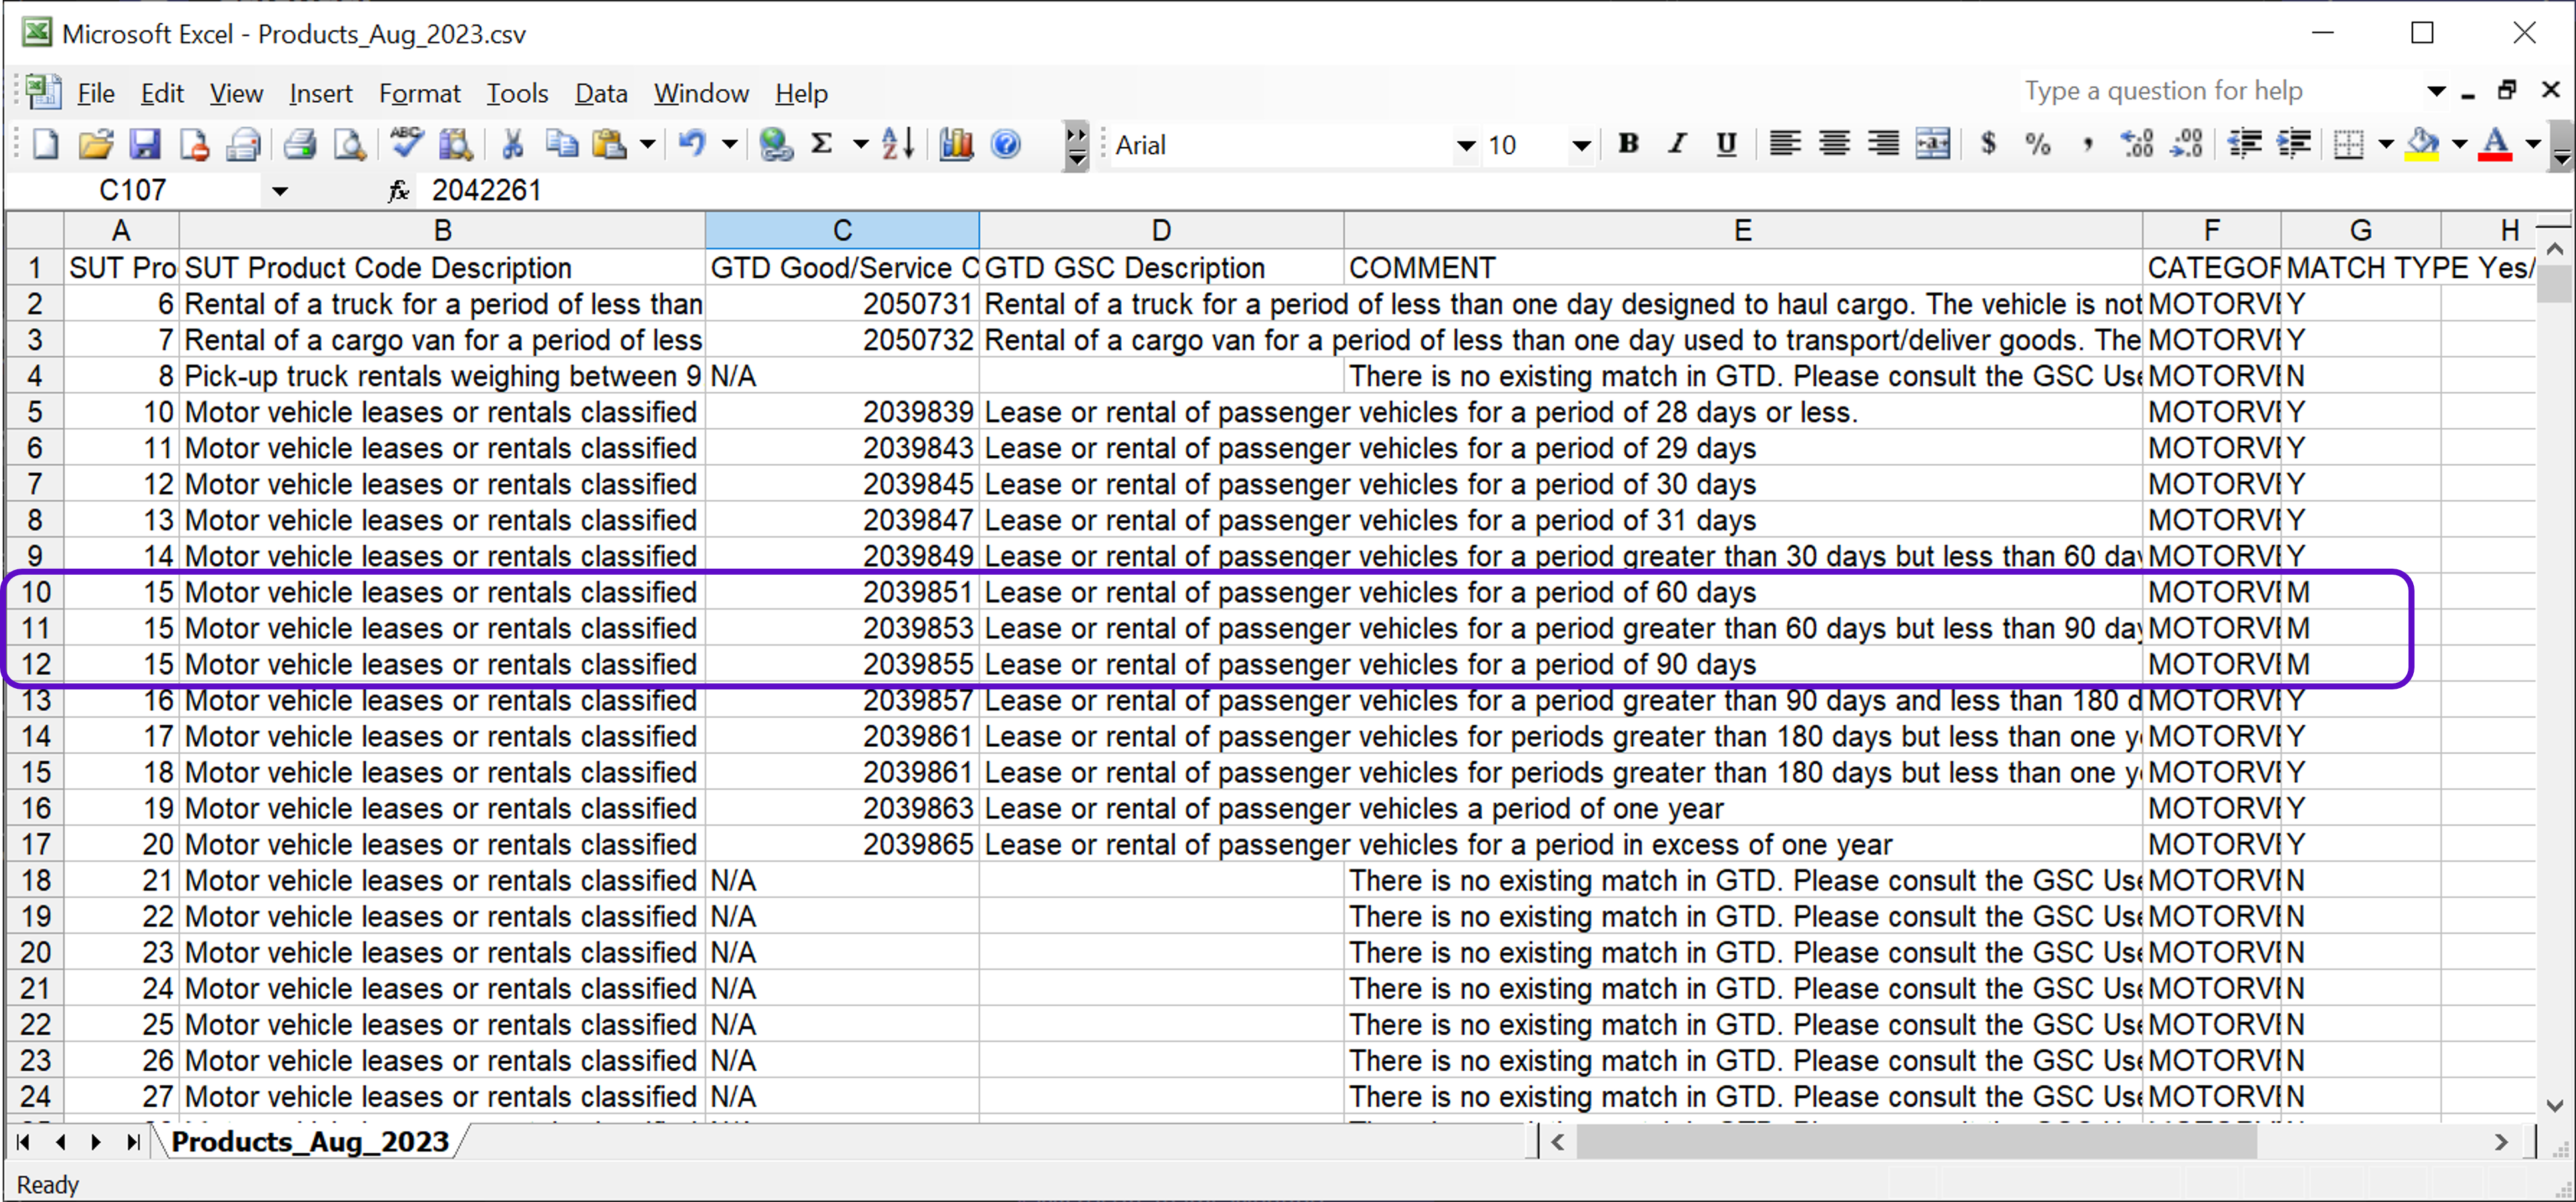Launch the Chart Wizard icon
2576x1202 pixels.
(x=955, y=145)
